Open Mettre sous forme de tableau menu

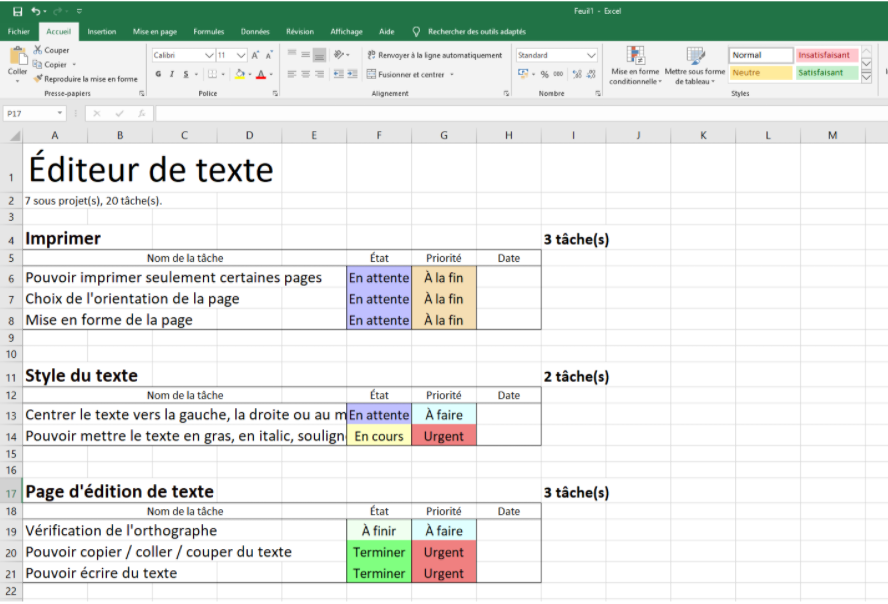pyautogui.click(x=695, y=66)
